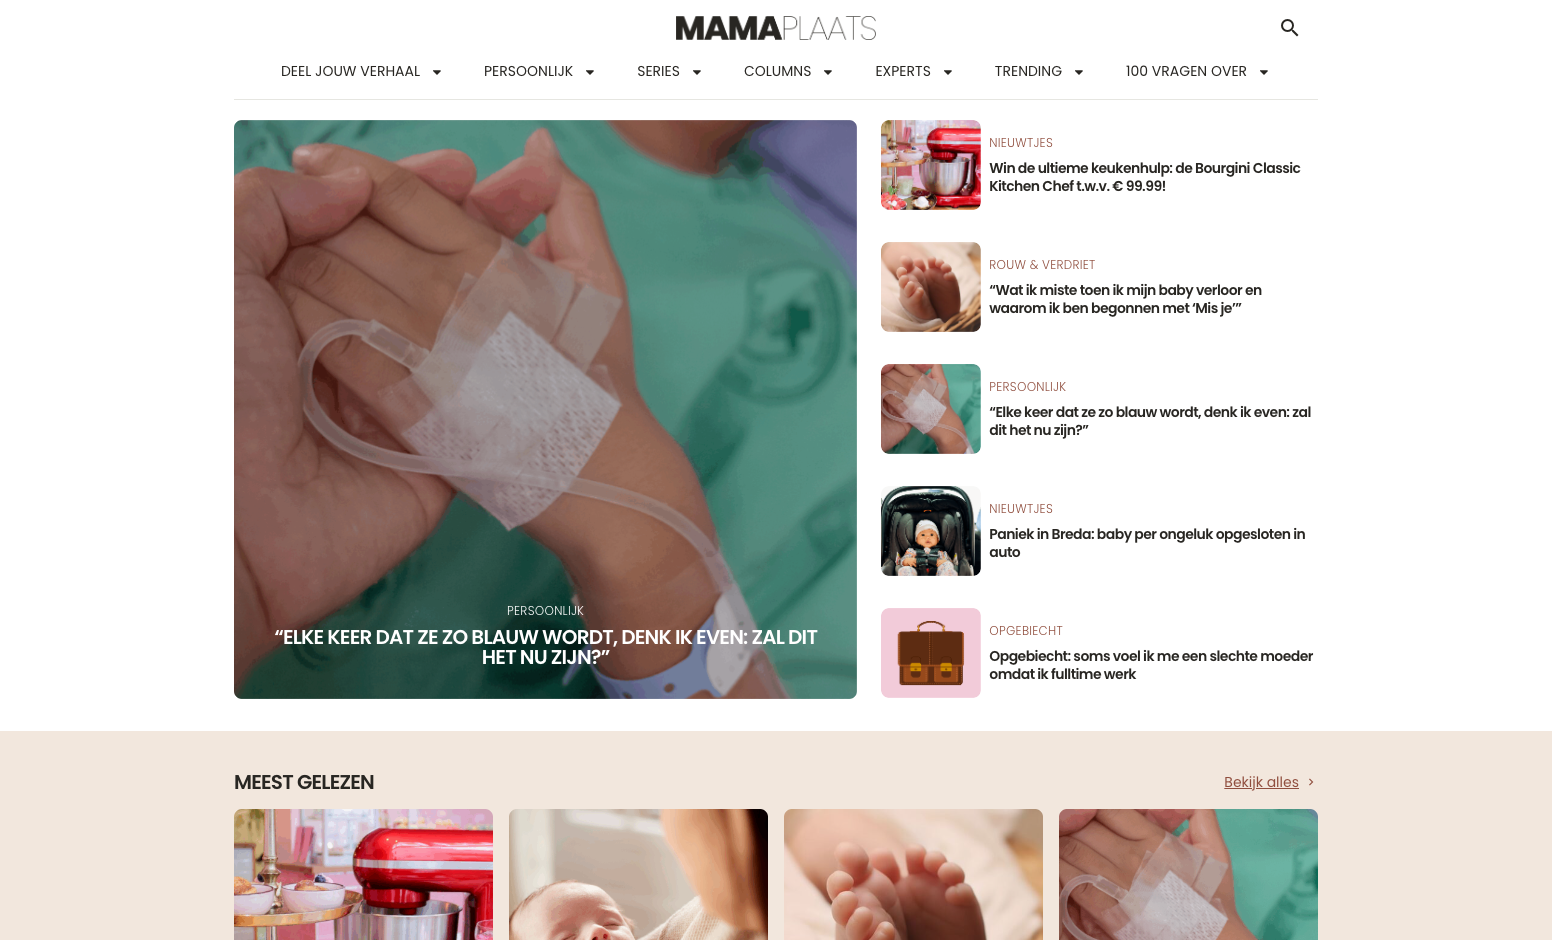This screenshot has width=1552, height=940.
Task: Open the large featured hand with IV article
Action: 545,409
